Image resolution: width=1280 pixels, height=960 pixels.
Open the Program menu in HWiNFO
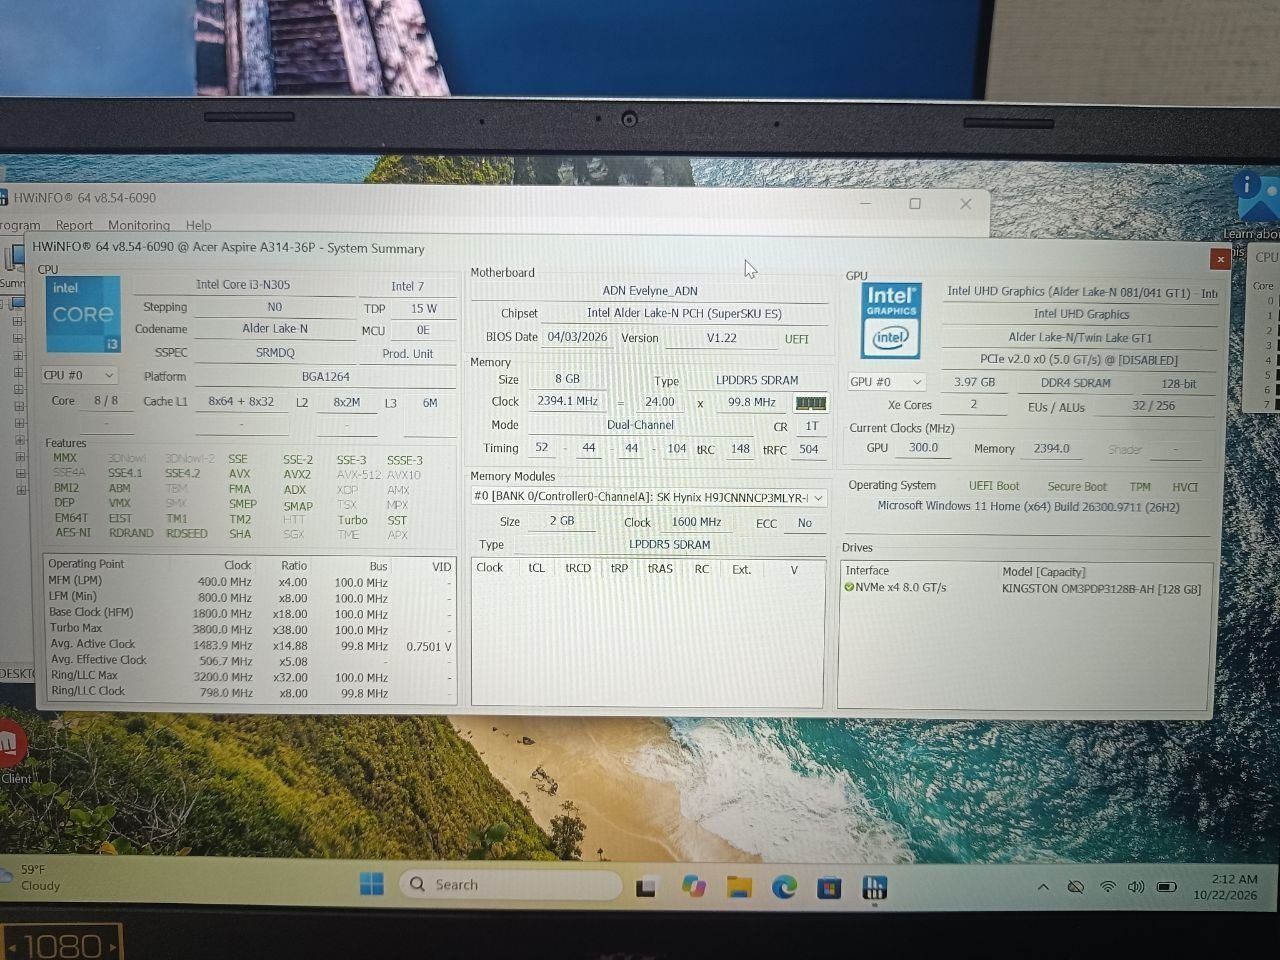20,225
